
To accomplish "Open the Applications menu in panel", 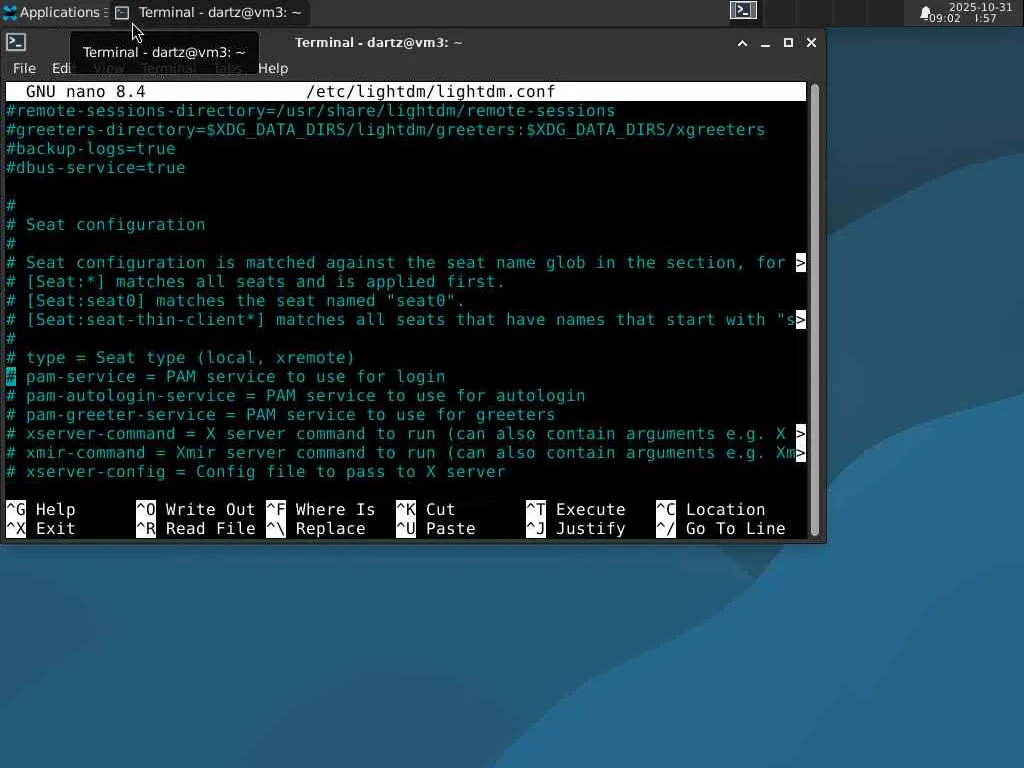I will [x=54, y=12].
